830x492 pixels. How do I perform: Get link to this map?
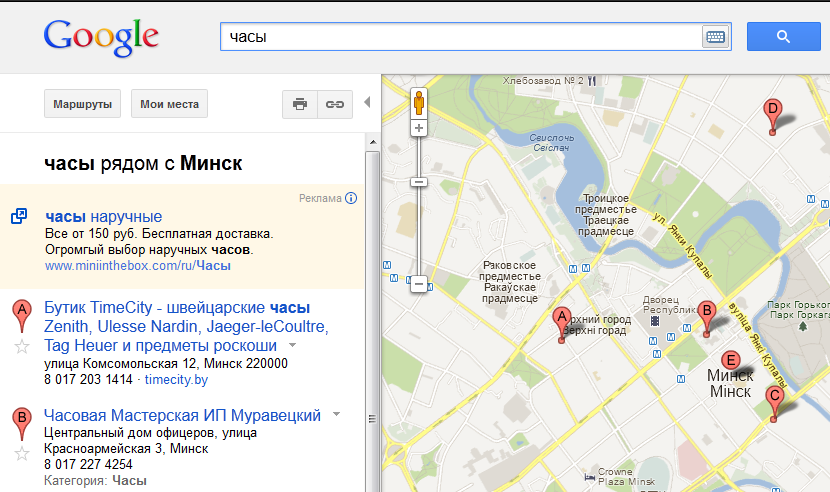coord(335,104)
